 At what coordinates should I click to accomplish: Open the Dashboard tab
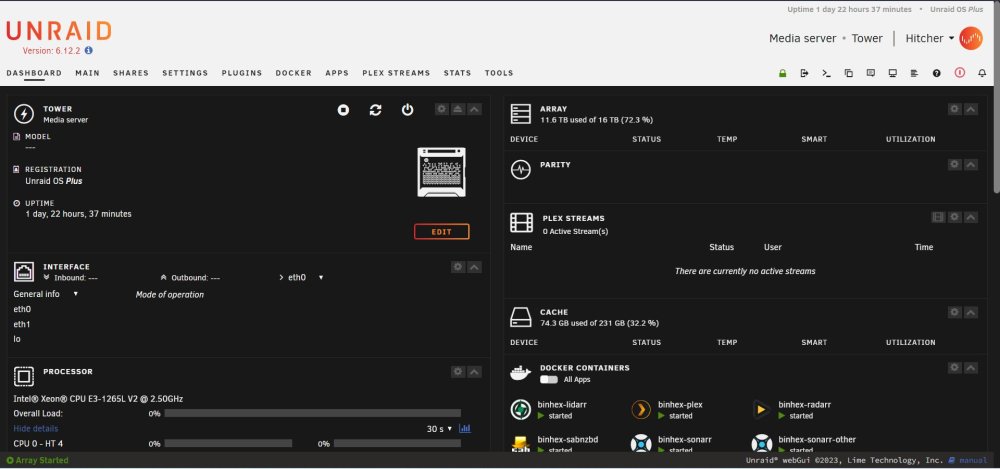pyautogui.click(x=34, y=73)
